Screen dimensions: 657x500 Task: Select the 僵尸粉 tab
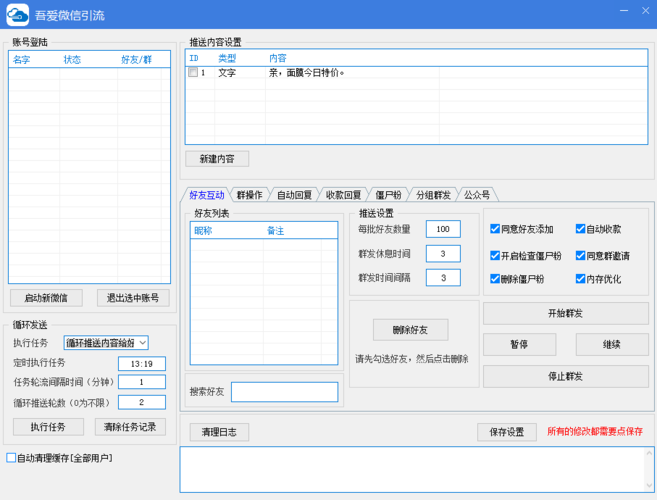click(388, 195)
